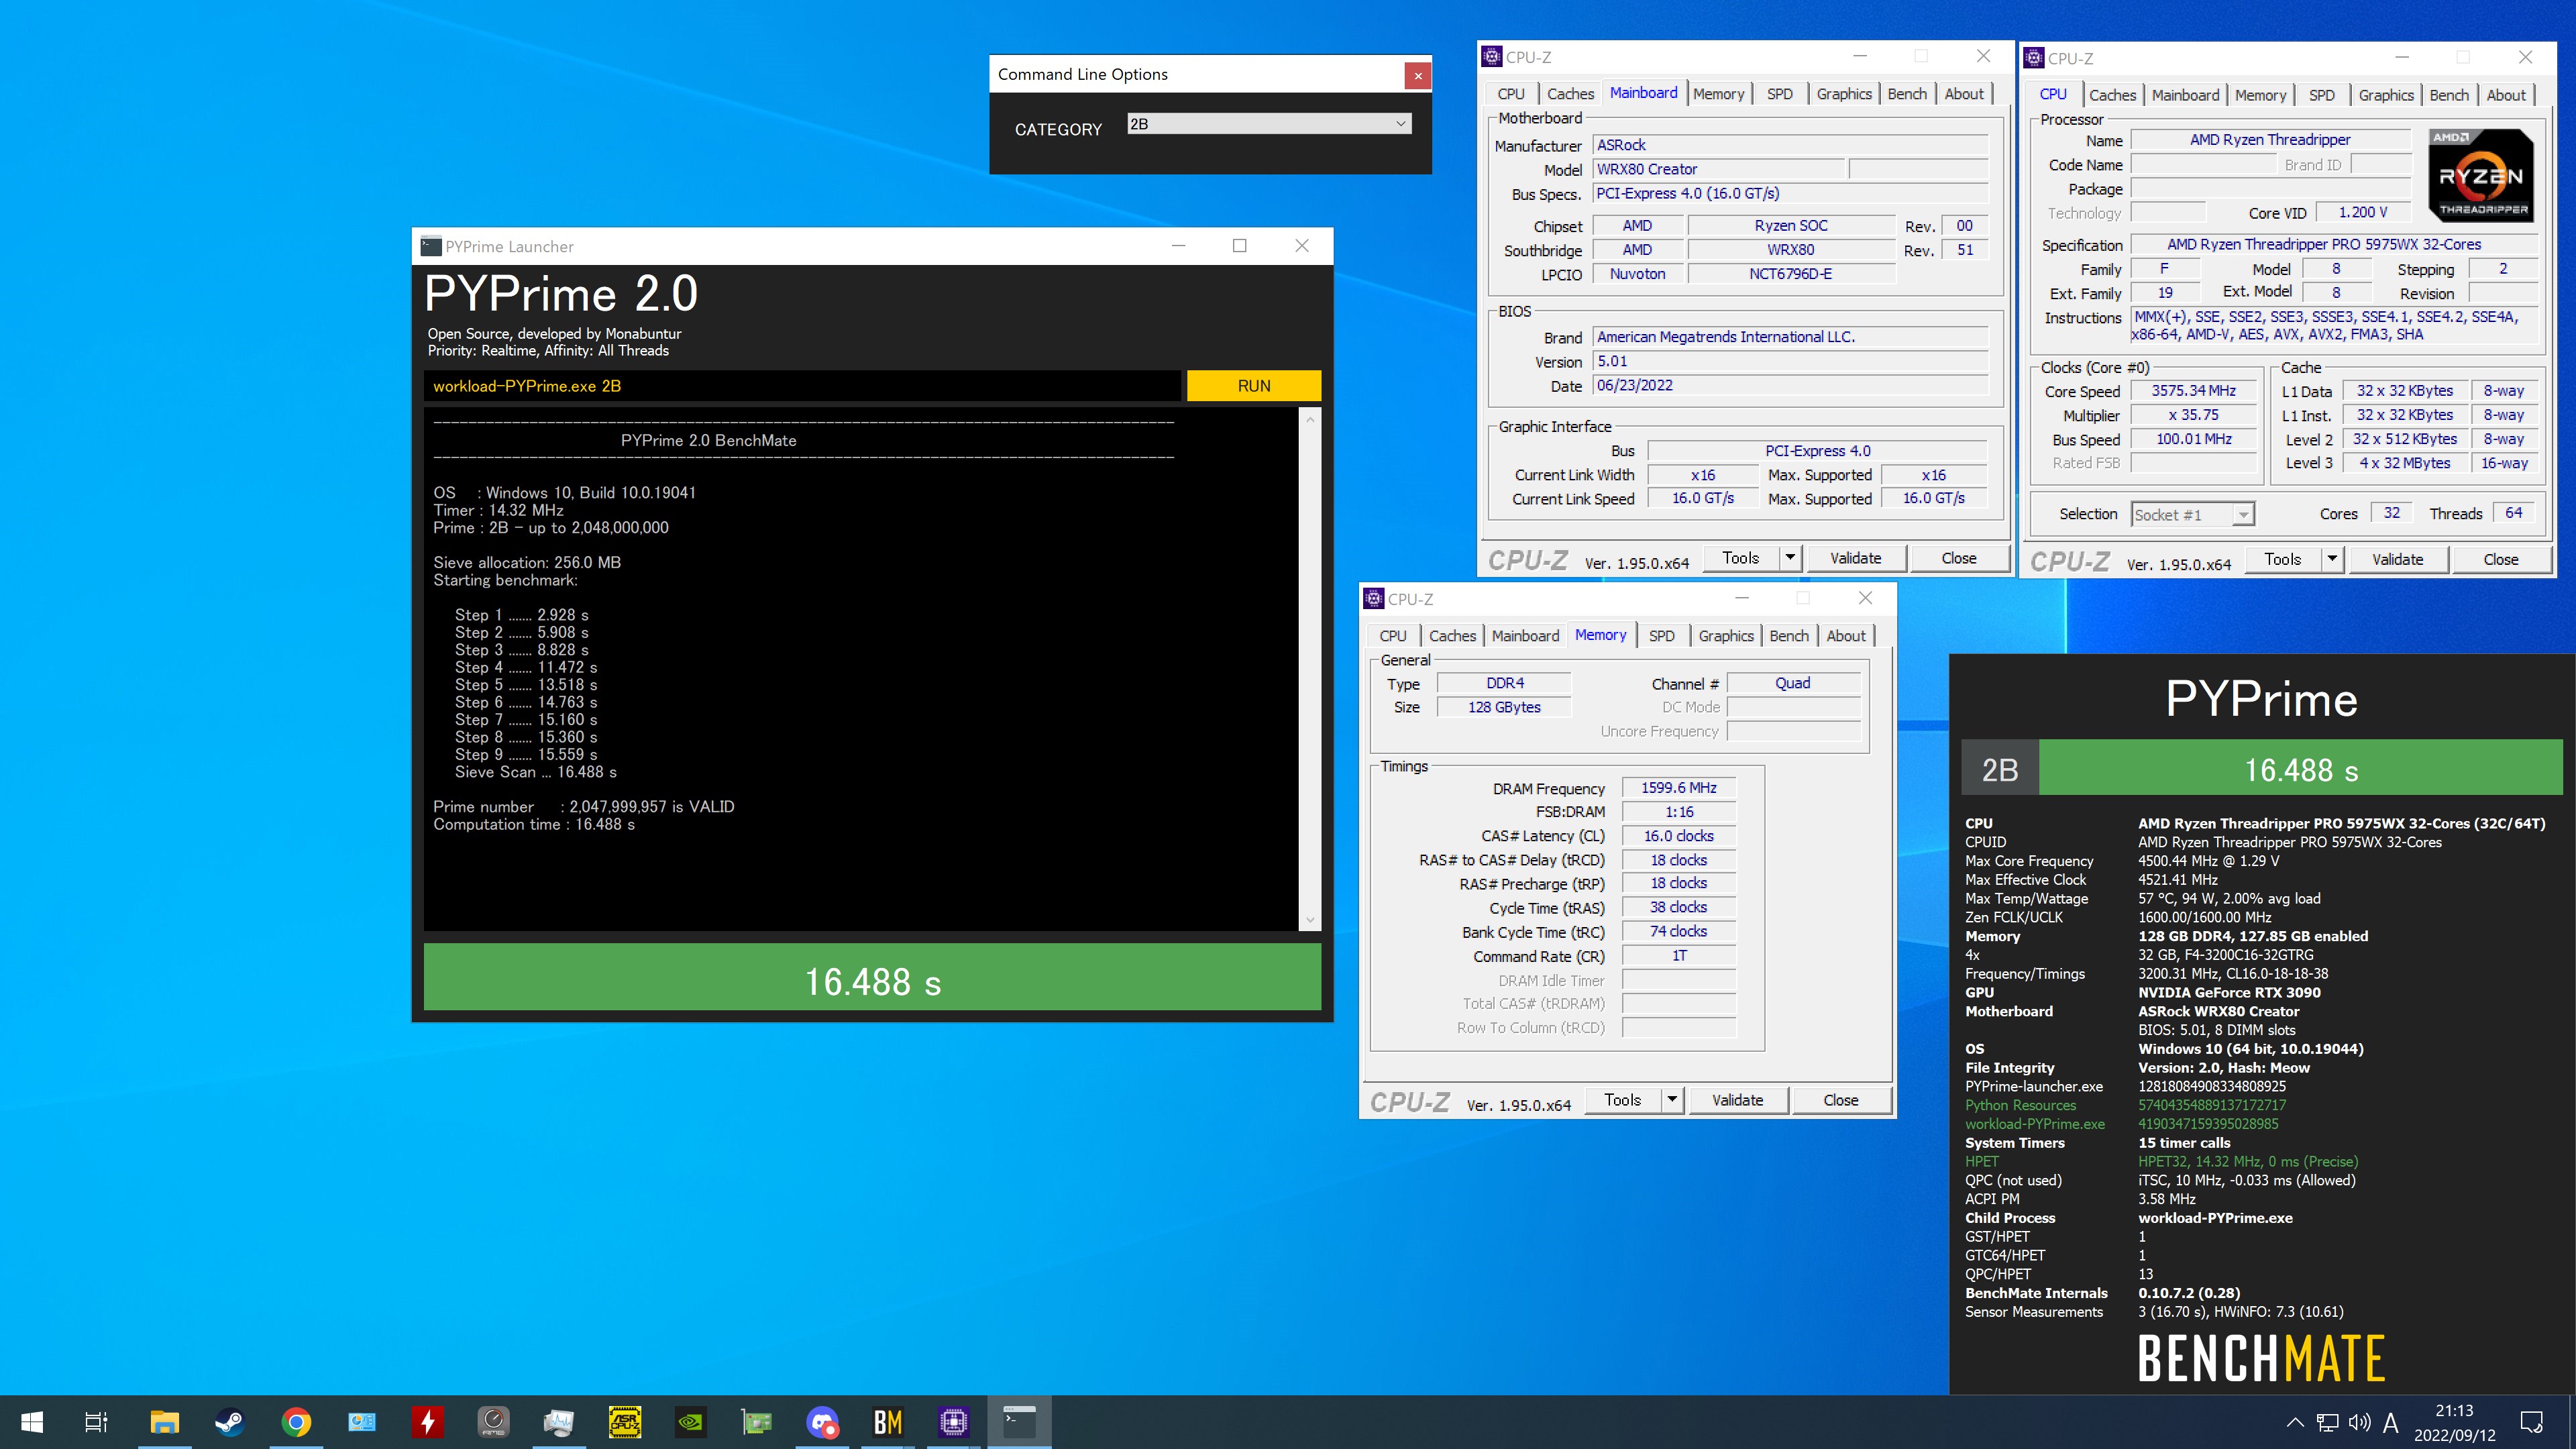
Task: Click PYPrime output scrollbar down arrow
Action: 1310,919
